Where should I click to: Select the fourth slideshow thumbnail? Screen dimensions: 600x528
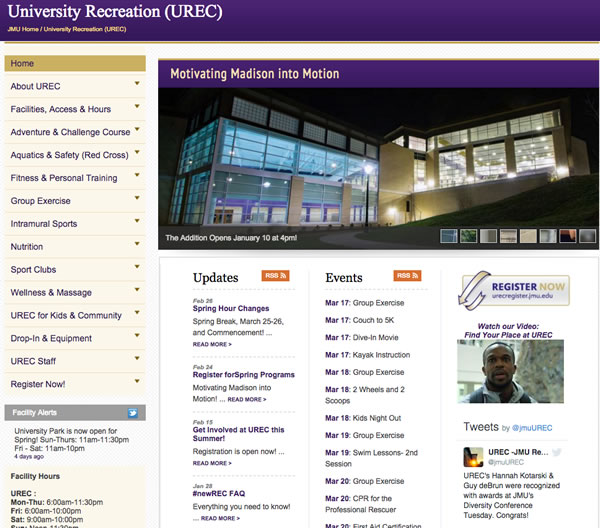coord(508,236)
